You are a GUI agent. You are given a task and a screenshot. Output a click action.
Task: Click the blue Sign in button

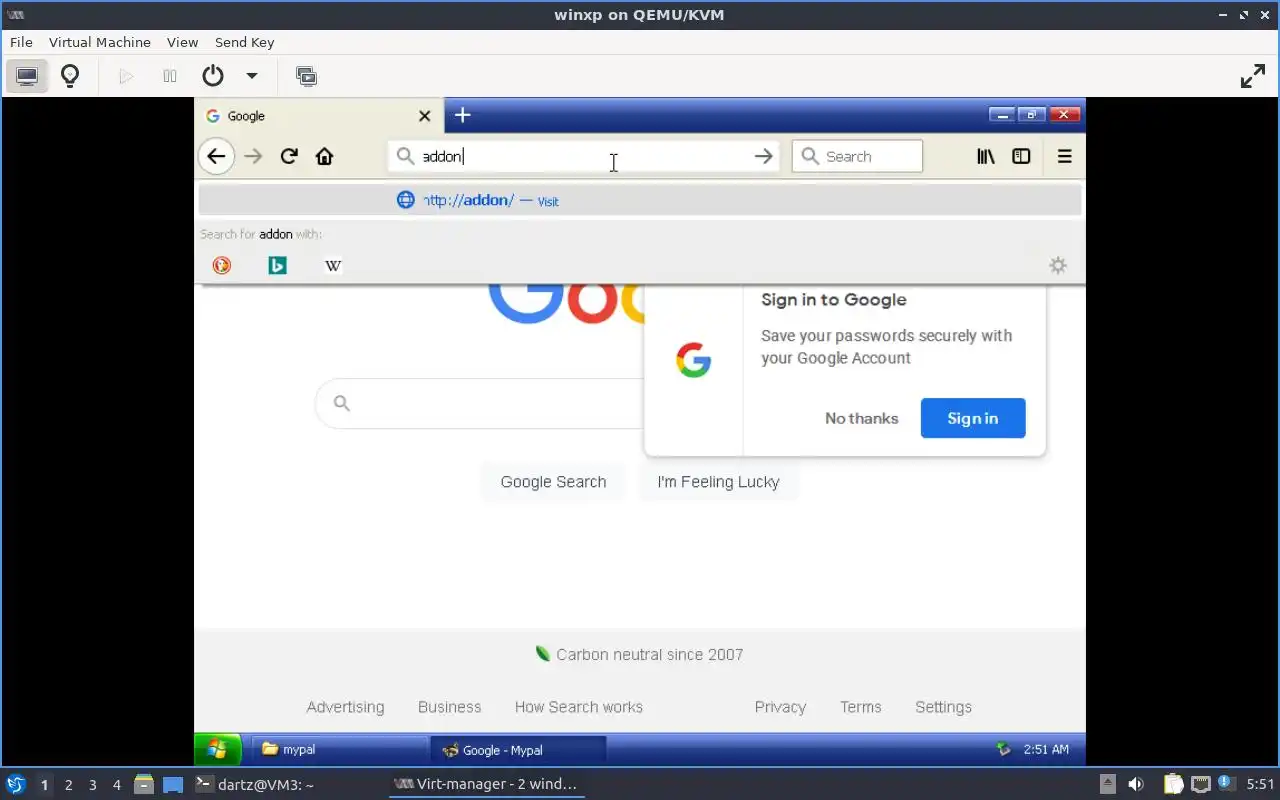pyautogui.click(x=973, y=418)
